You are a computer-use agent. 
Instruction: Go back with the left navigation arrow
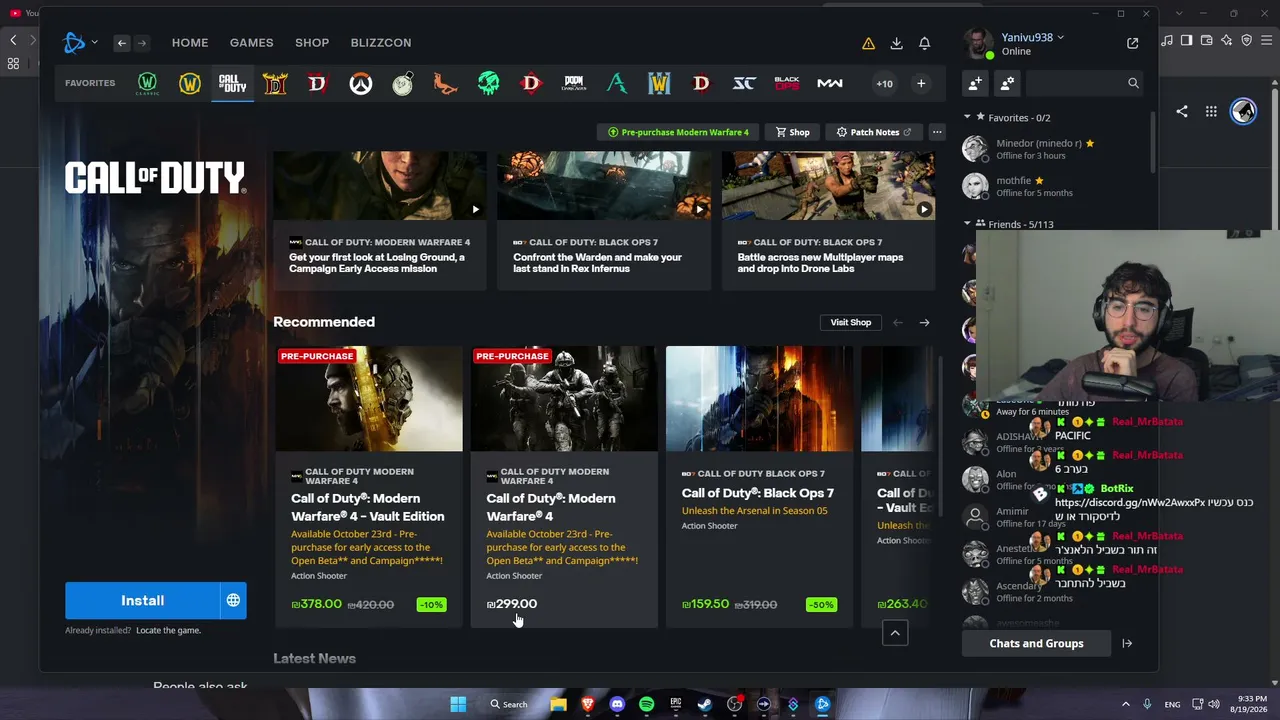[121, 43]
